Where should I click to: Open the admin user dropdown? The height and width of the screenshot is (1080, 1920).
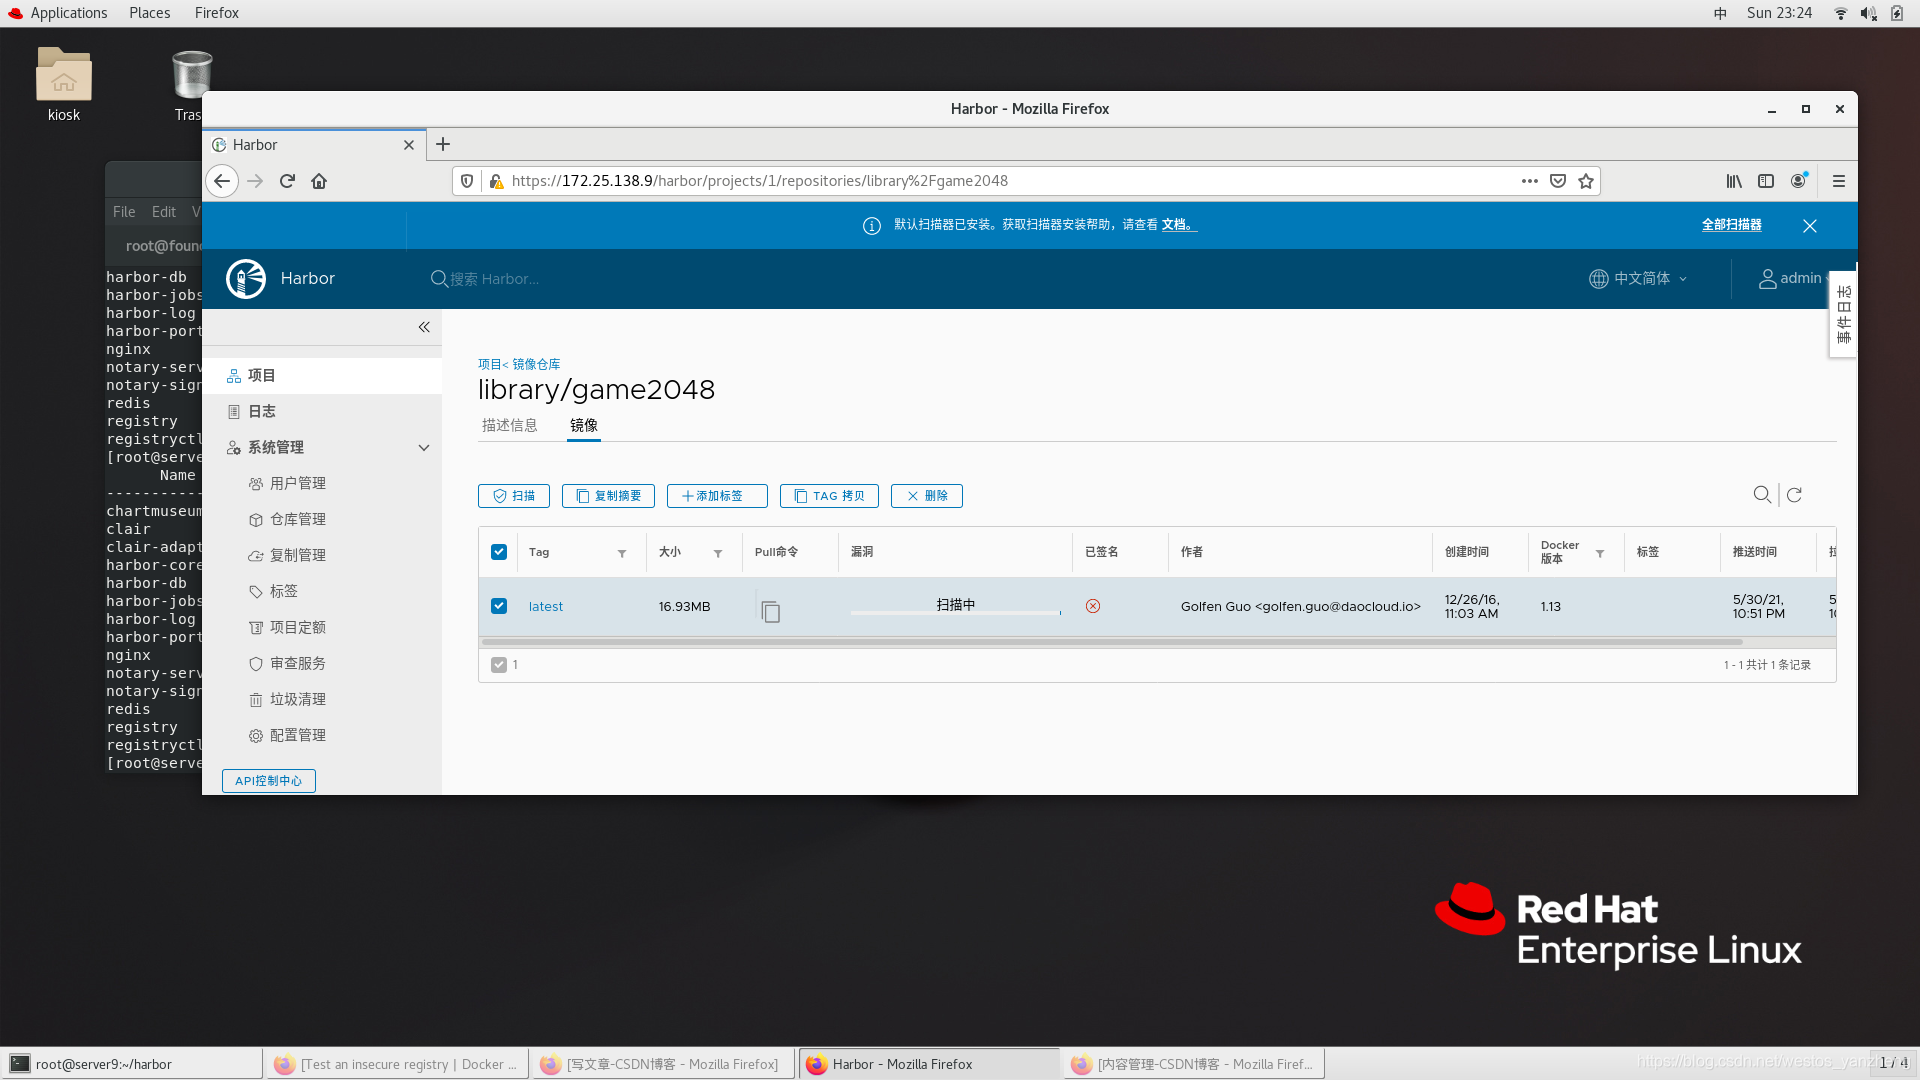tap(1794, 279)
